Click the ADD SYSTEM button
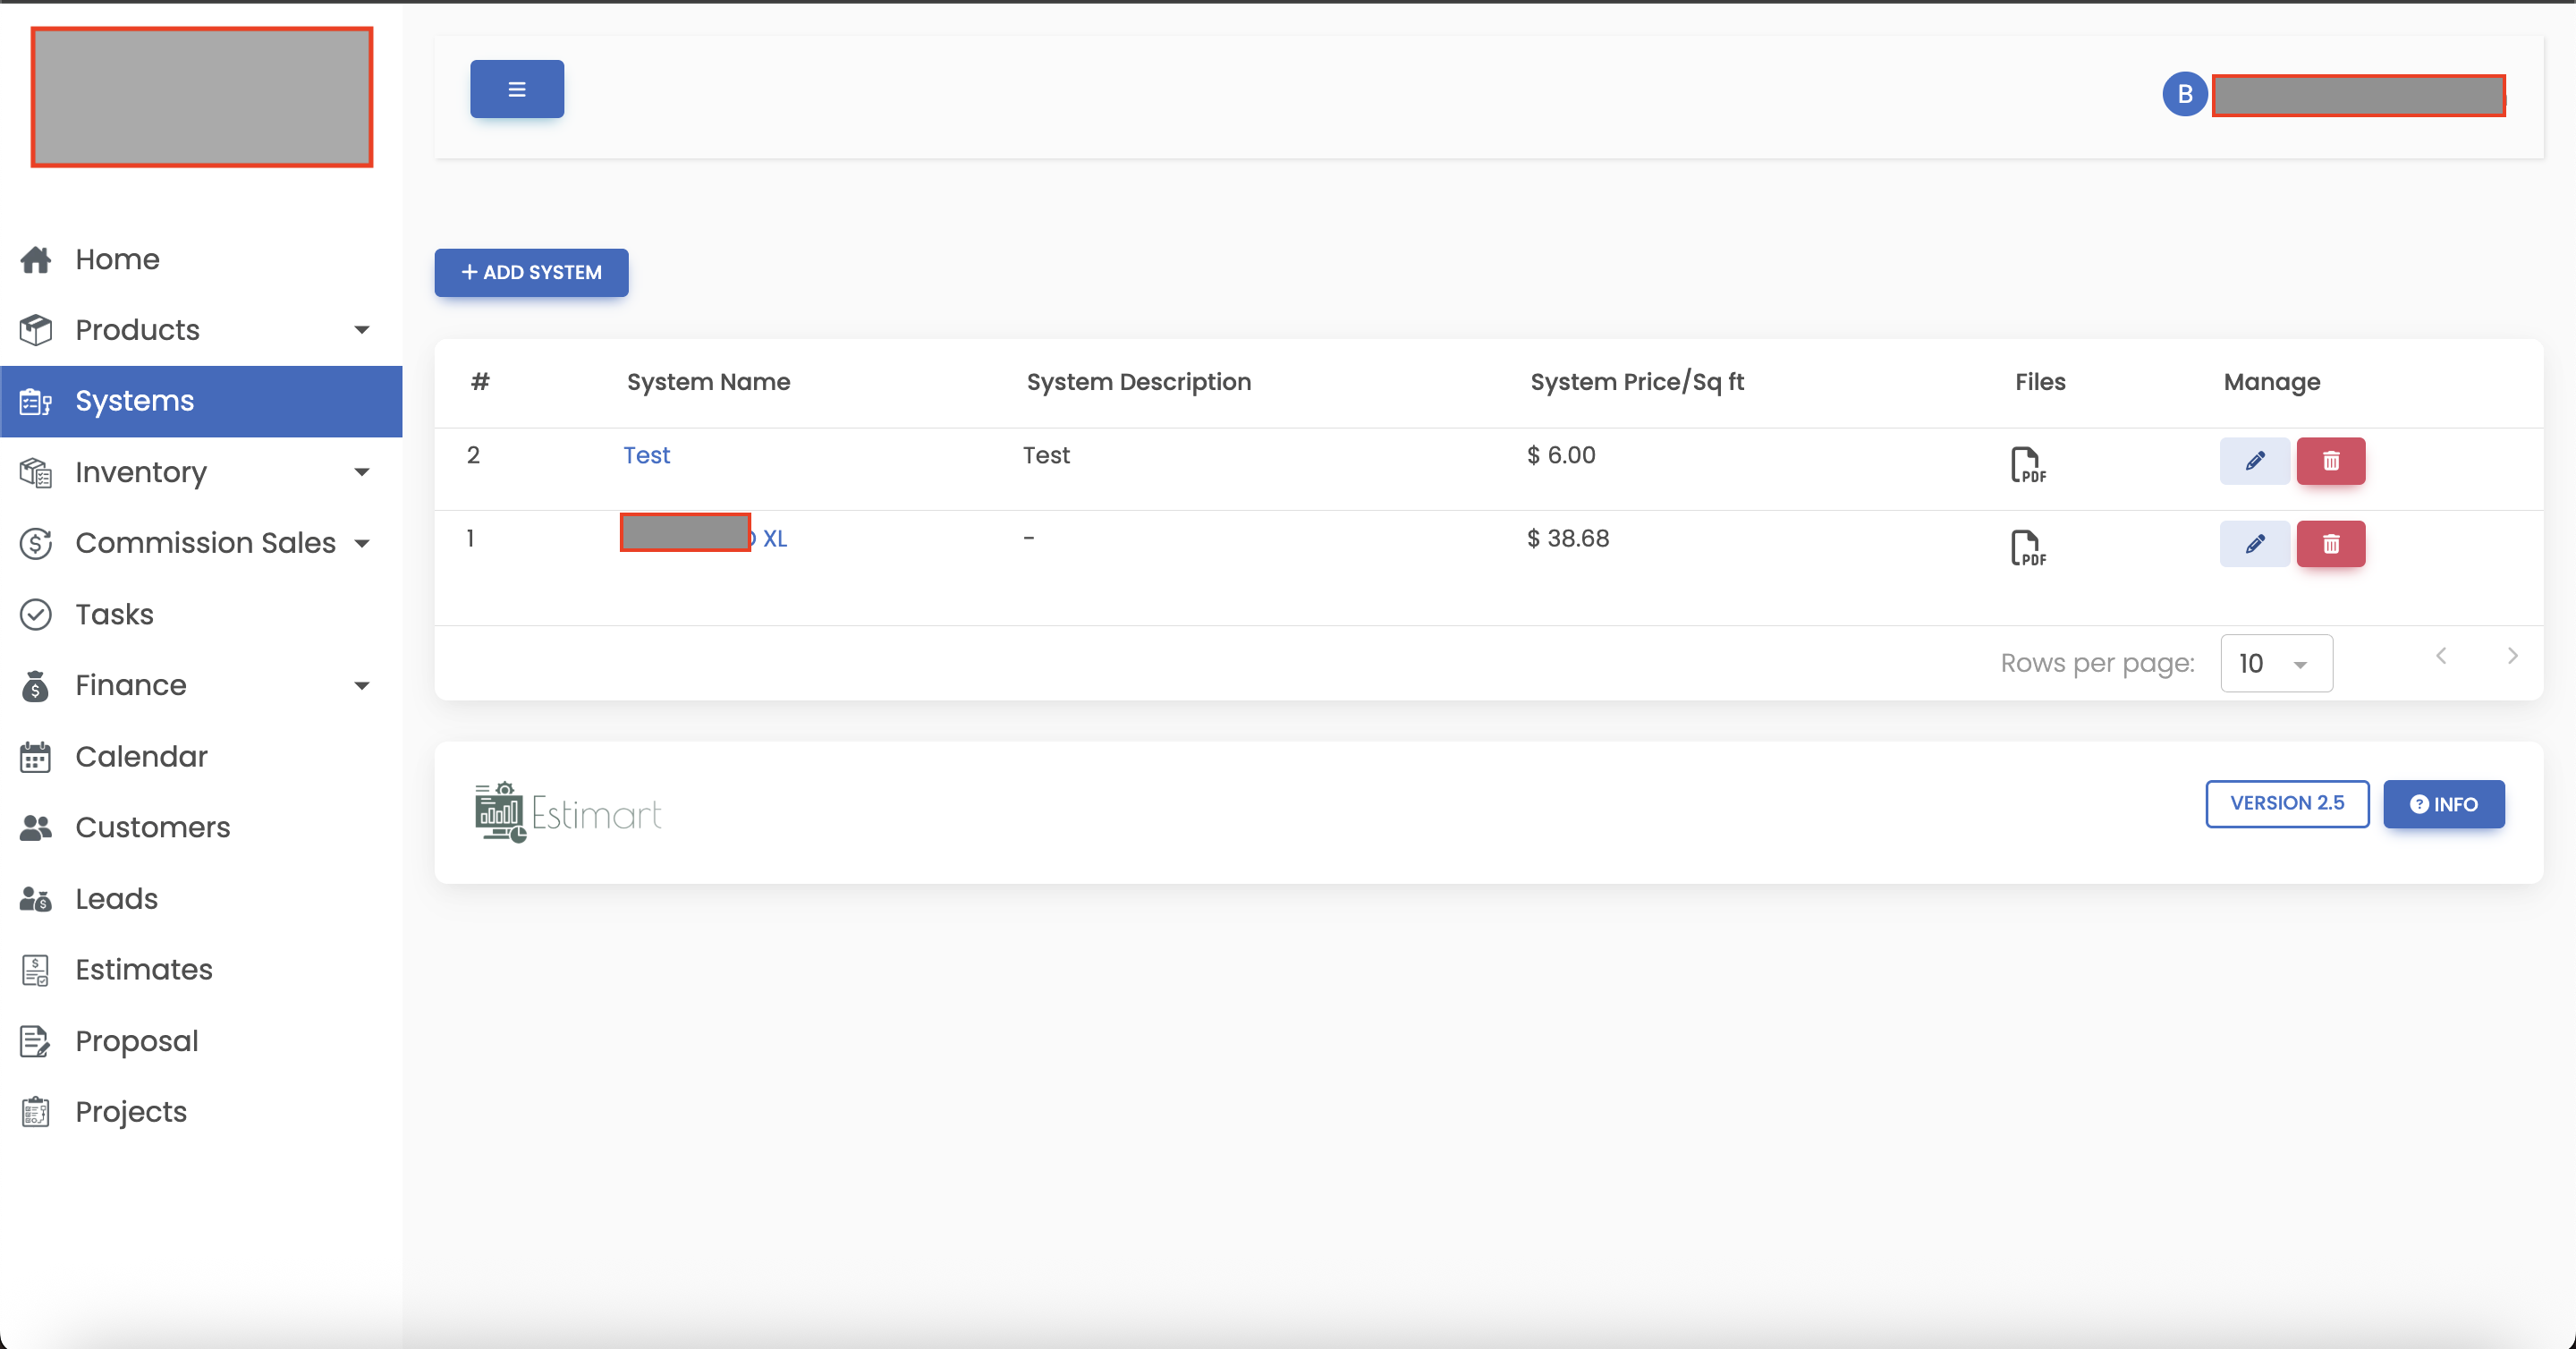The width and height of the screenshot is (2576, 1349). tap(531, 272)
